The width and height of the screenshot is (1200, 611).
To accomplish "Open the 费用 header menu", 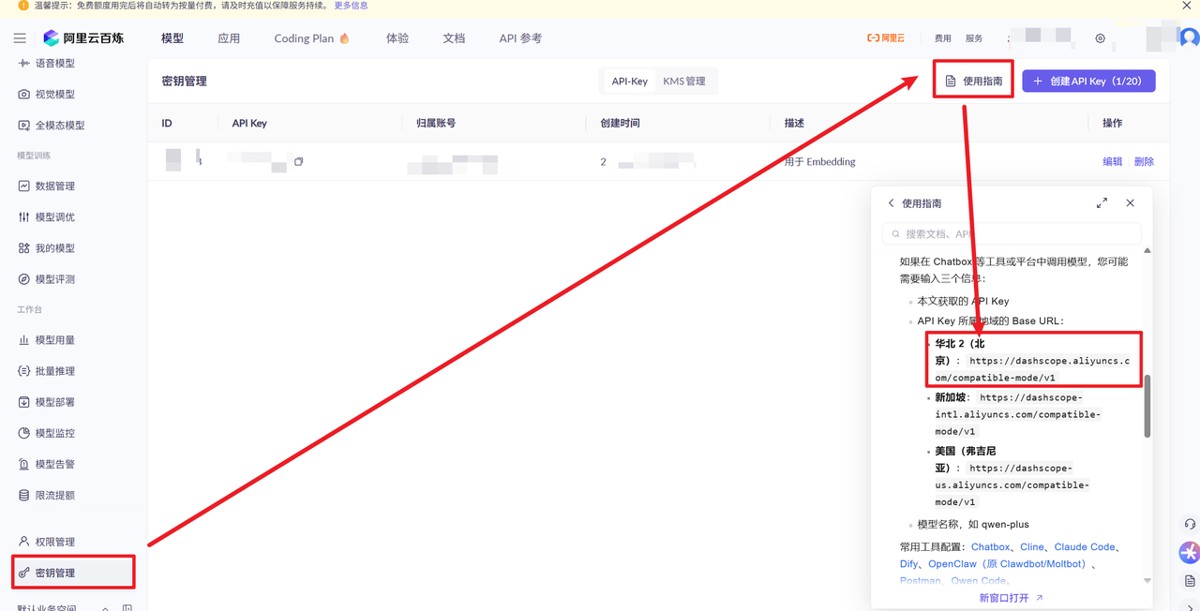I will (x=943, y=38).
